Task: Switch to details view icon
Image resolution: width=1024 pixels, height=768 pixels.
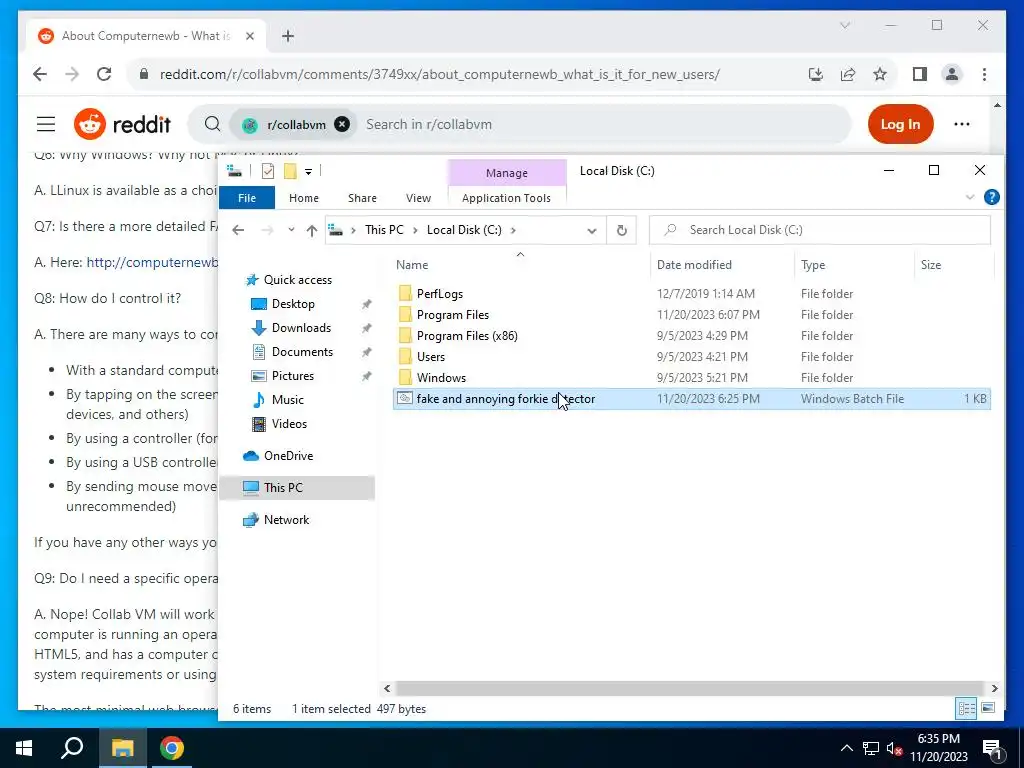Action: pyautogui.click(x=967, y=708)
